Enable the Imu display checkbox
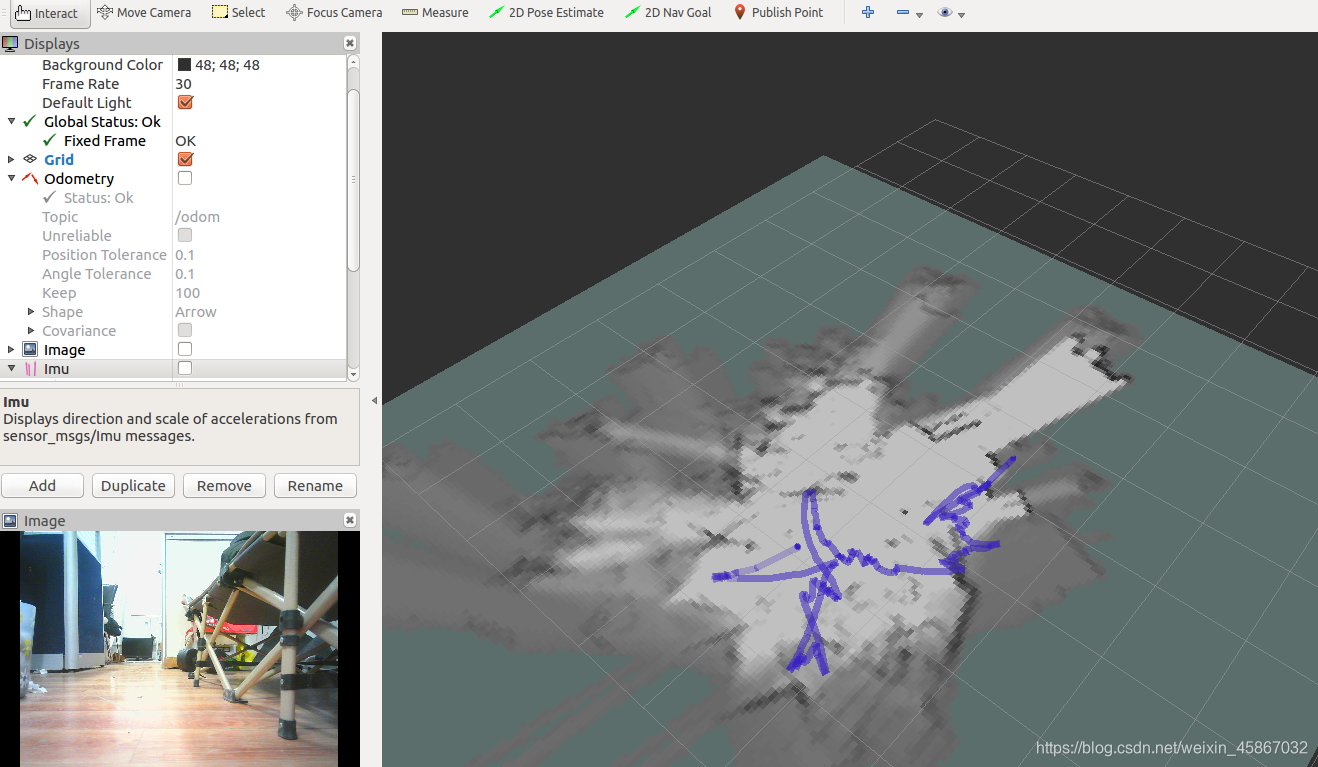The height and width of the screenshot is (767, 1318). [185, 368]
